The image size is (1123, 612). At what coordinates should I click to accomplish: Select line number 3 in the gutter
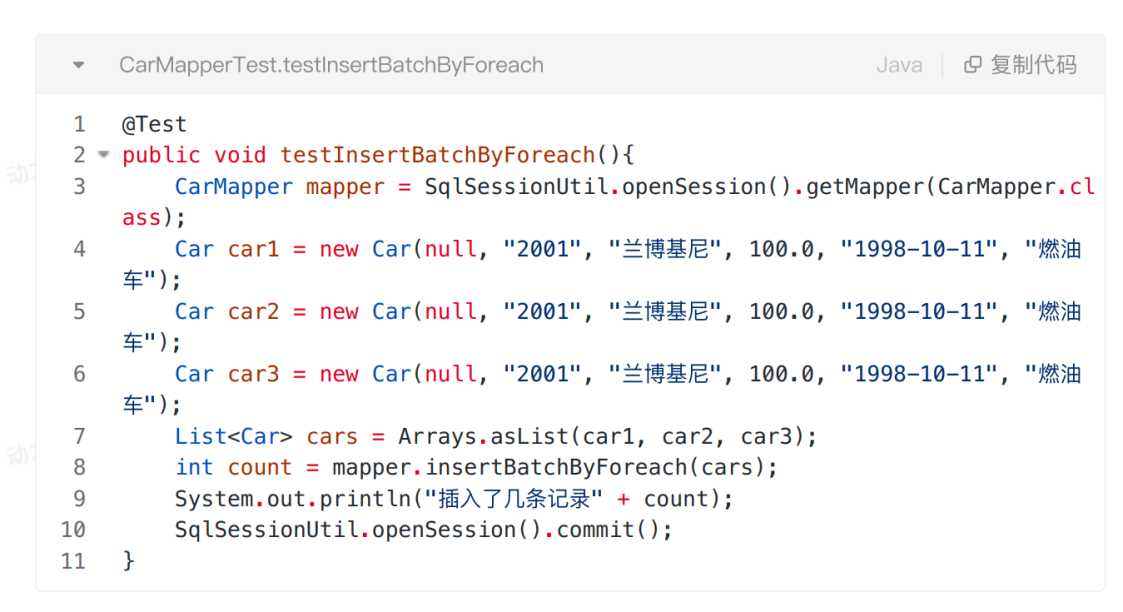(x=79, y=187)
